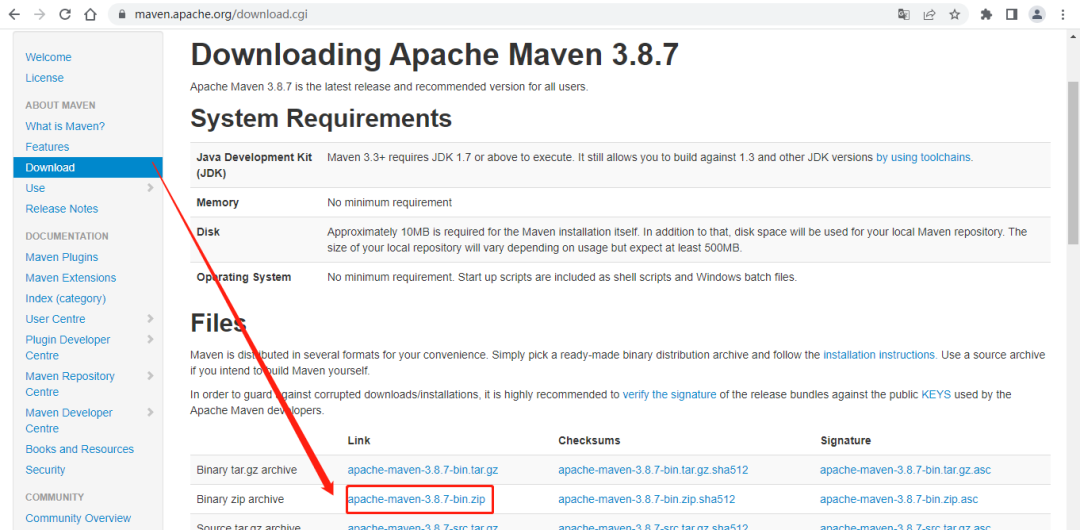Image resolution: width=1080 pixels, height=530 pixels.
Task: Click the 'No minimum requirement' Memory value
Action: click(389, 203)
